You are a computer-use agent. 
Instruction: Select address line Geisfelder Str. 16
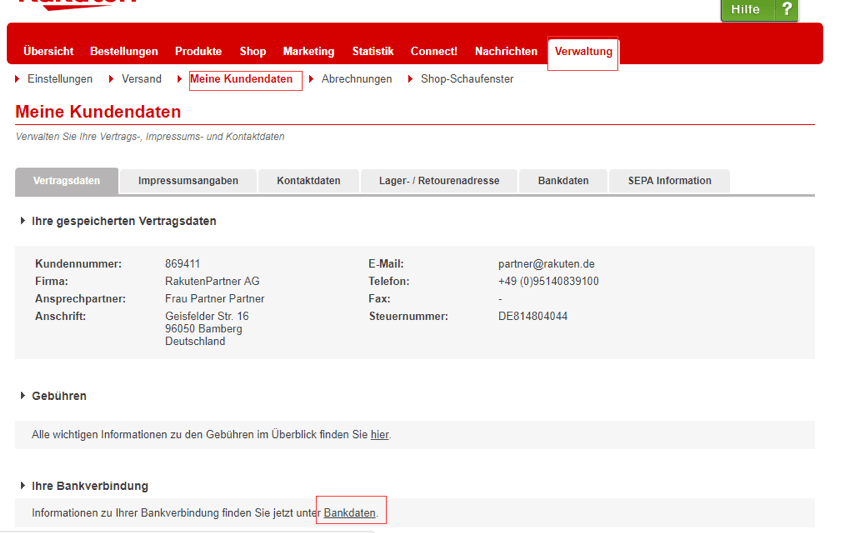207,316
